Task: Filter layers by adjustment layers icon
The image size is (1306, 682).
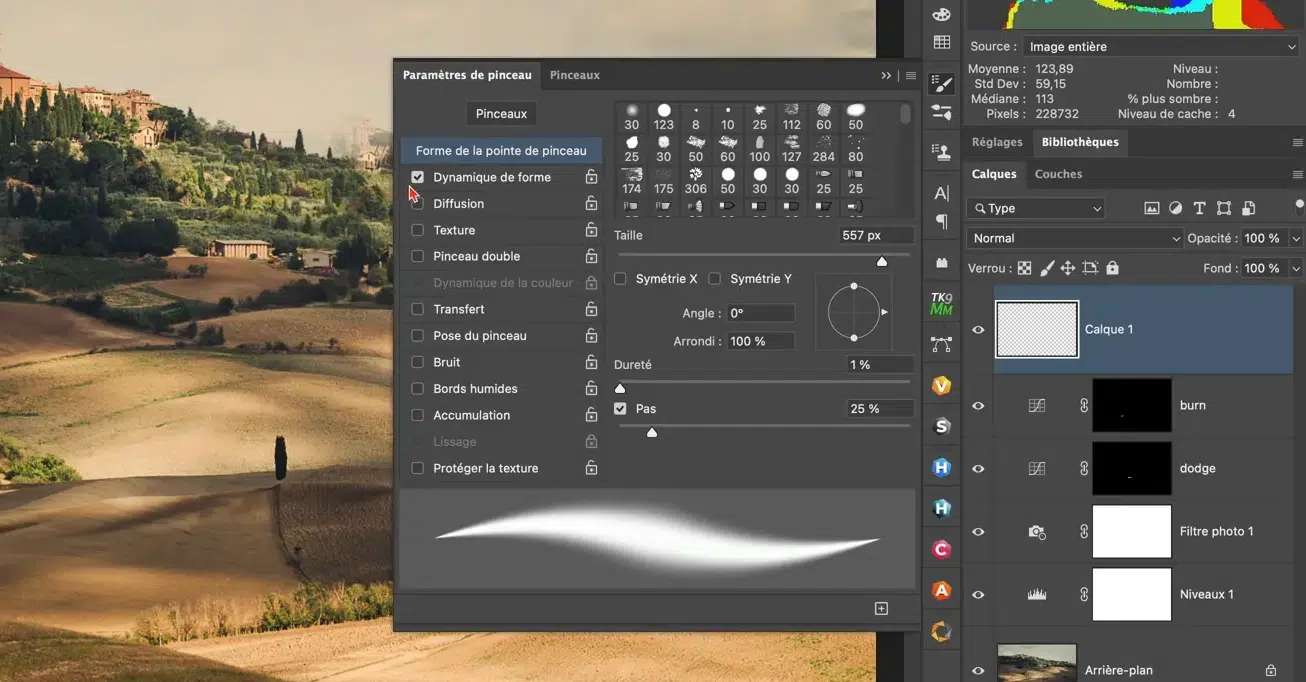Action: coord(1176,208)
